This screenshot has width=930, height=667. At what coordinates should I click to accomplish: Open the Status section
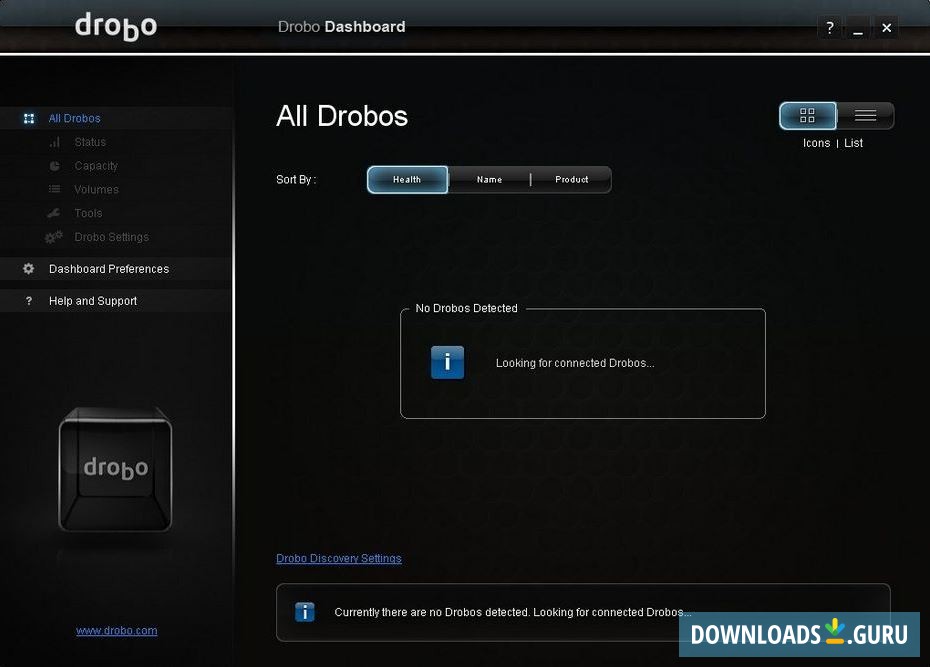(x=90, y=142)
